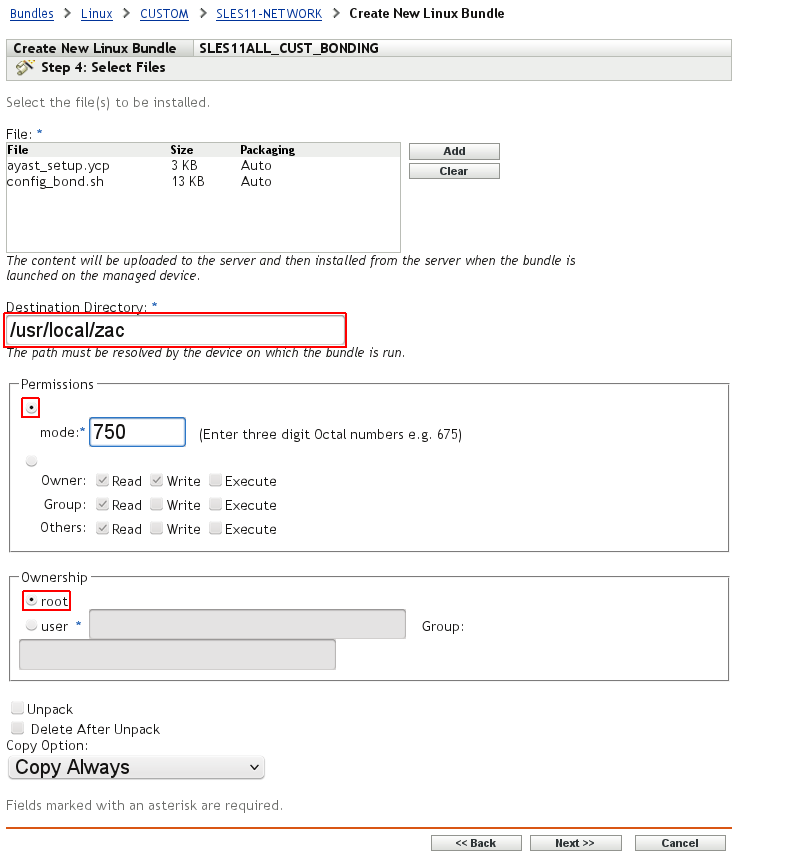This screenshot has width=803, height=857.
Task: Enable Delete After Unpack checkbox
Action: (17, 727)
